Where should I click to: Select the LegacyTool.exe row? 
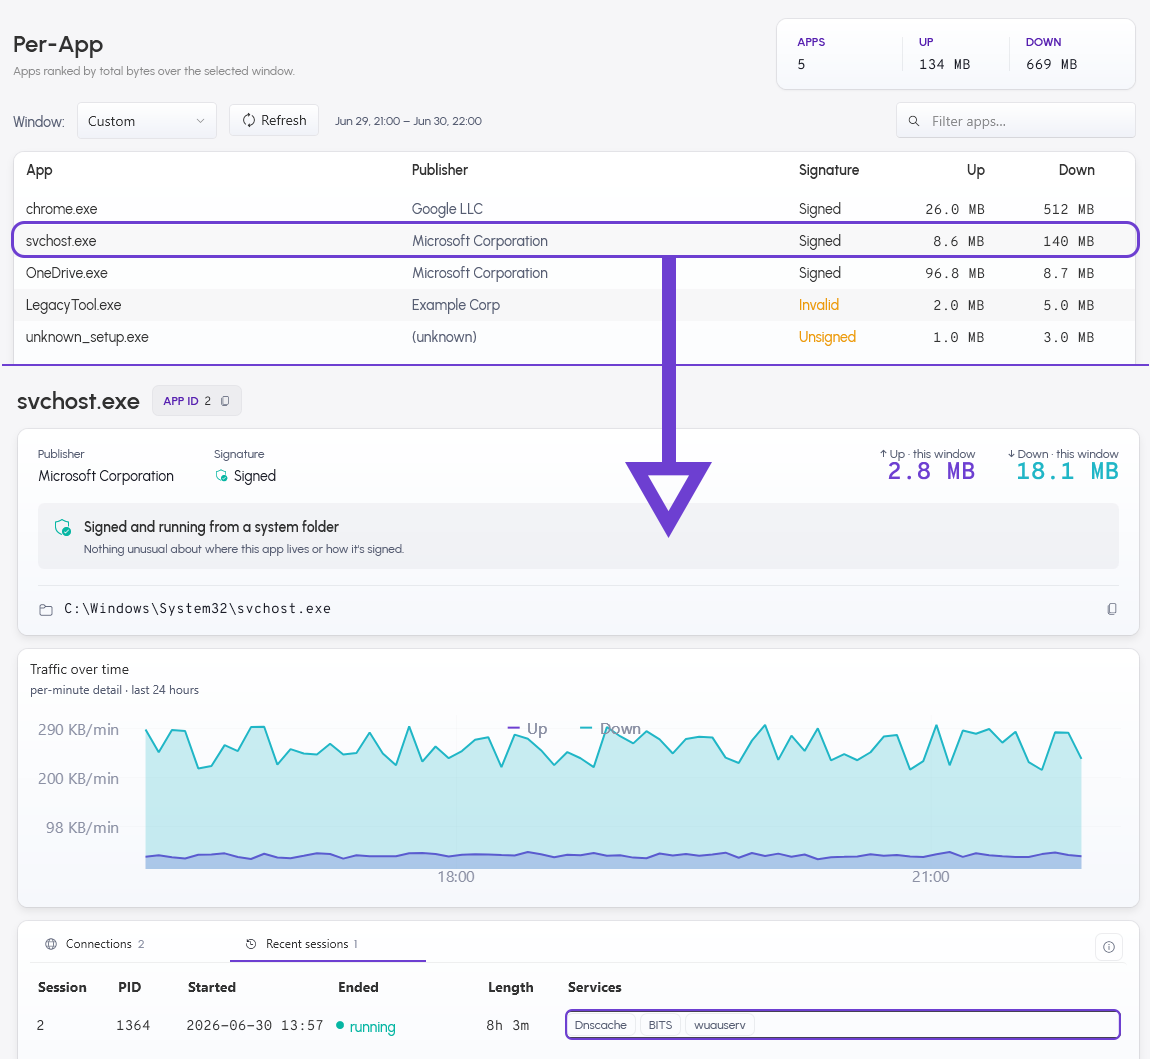pyautogui.click(x=575, y=305)
